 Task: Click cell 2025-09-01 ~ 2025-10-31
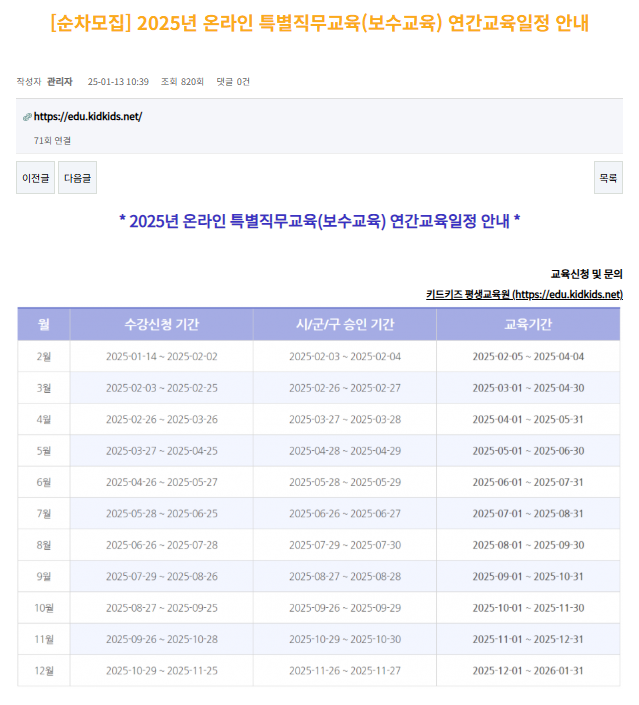tap(528, 576)
